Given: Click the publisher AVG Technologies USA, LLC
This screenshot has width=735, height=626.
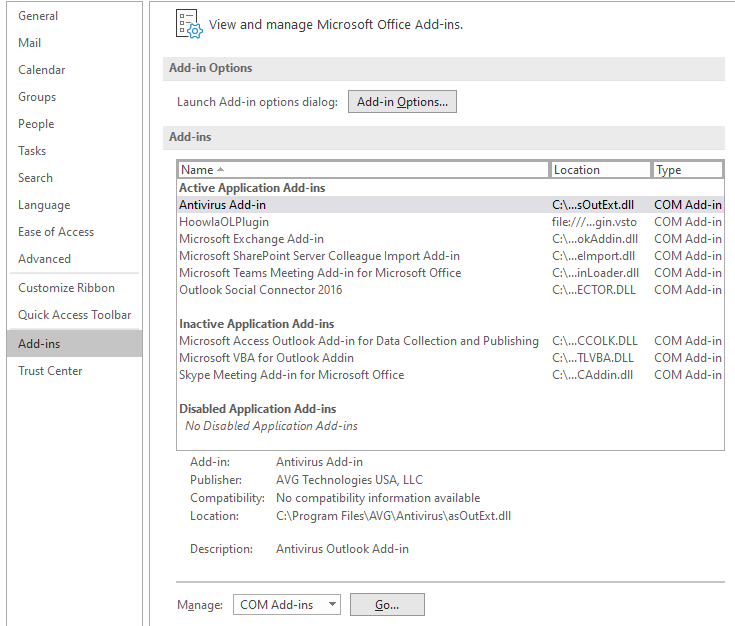Looking at the screenshot, I should click(349, 480).
